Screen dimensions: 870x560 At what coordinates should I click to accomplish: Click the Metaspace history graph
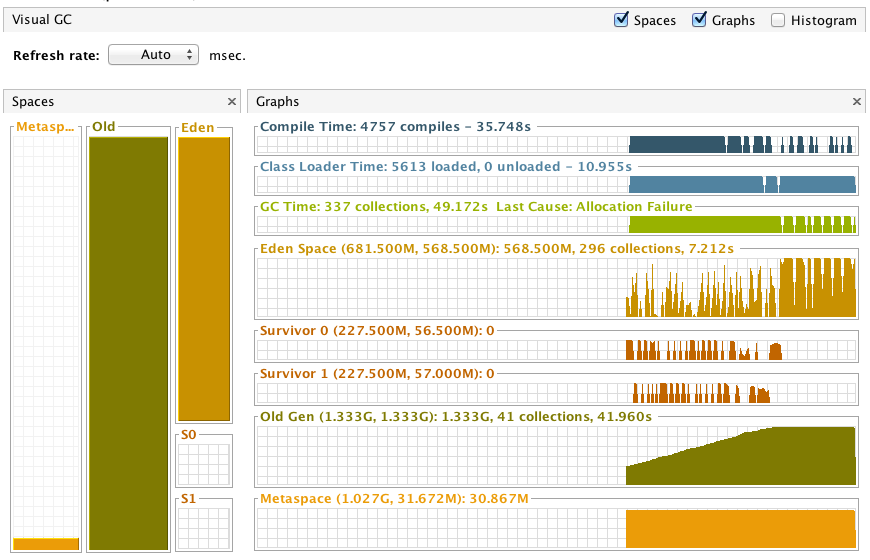[x=556, y=527]
